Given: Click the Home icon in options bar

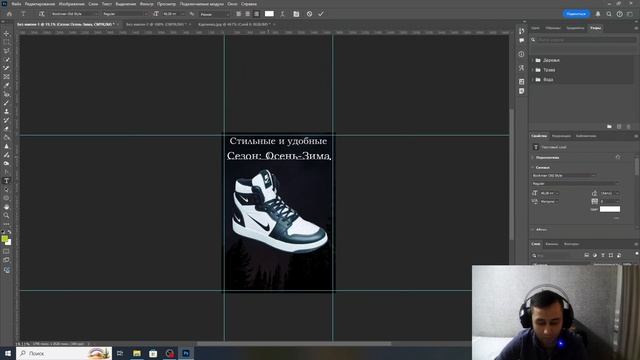Looking at the screenshot, I should (9, 14).
